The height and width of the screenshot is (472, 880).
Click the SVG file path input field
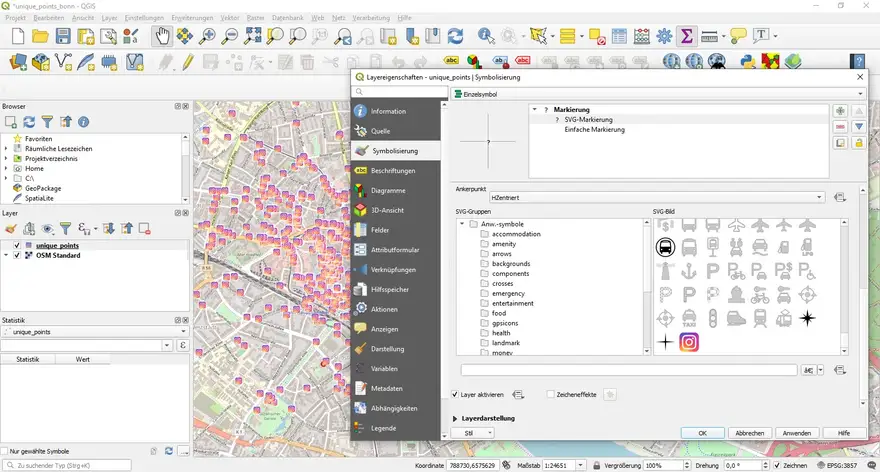629,370
